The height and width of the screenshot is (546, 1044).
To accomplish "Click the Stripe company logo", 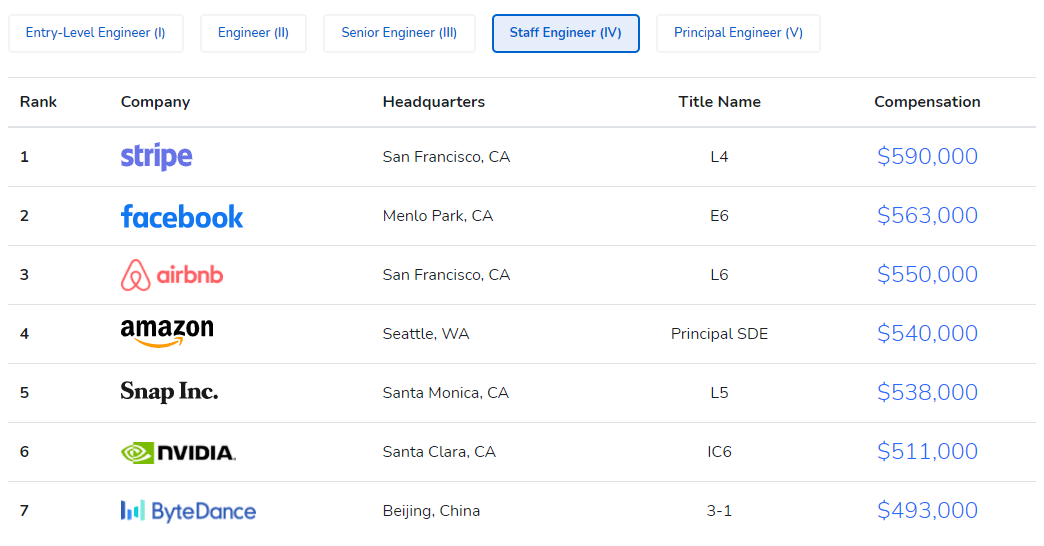I will coord(156,157).
